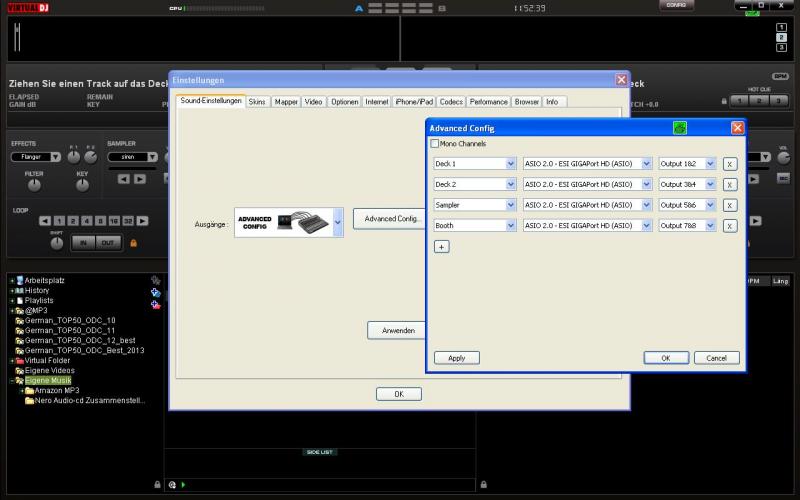Tick the Mono Channels checkbox
The width and height of the screenshot is (800, 500).
(435, 144)
